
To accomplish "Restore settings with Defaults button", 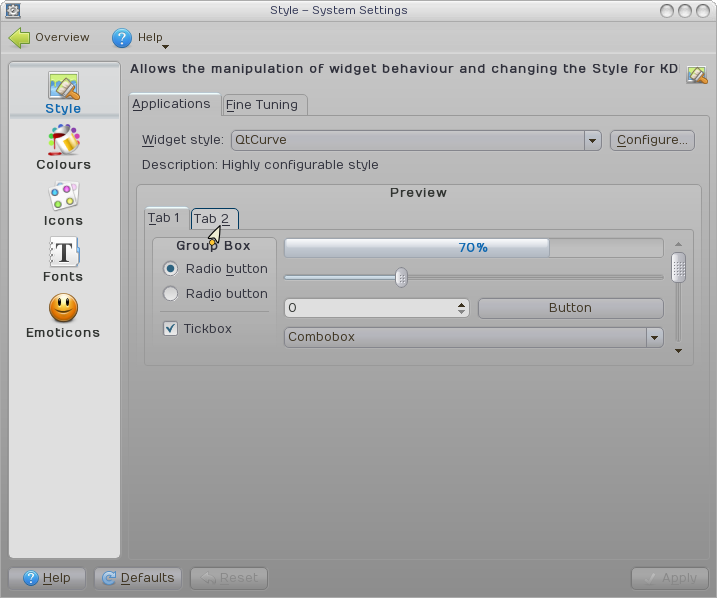I will [x=138, y=578].
